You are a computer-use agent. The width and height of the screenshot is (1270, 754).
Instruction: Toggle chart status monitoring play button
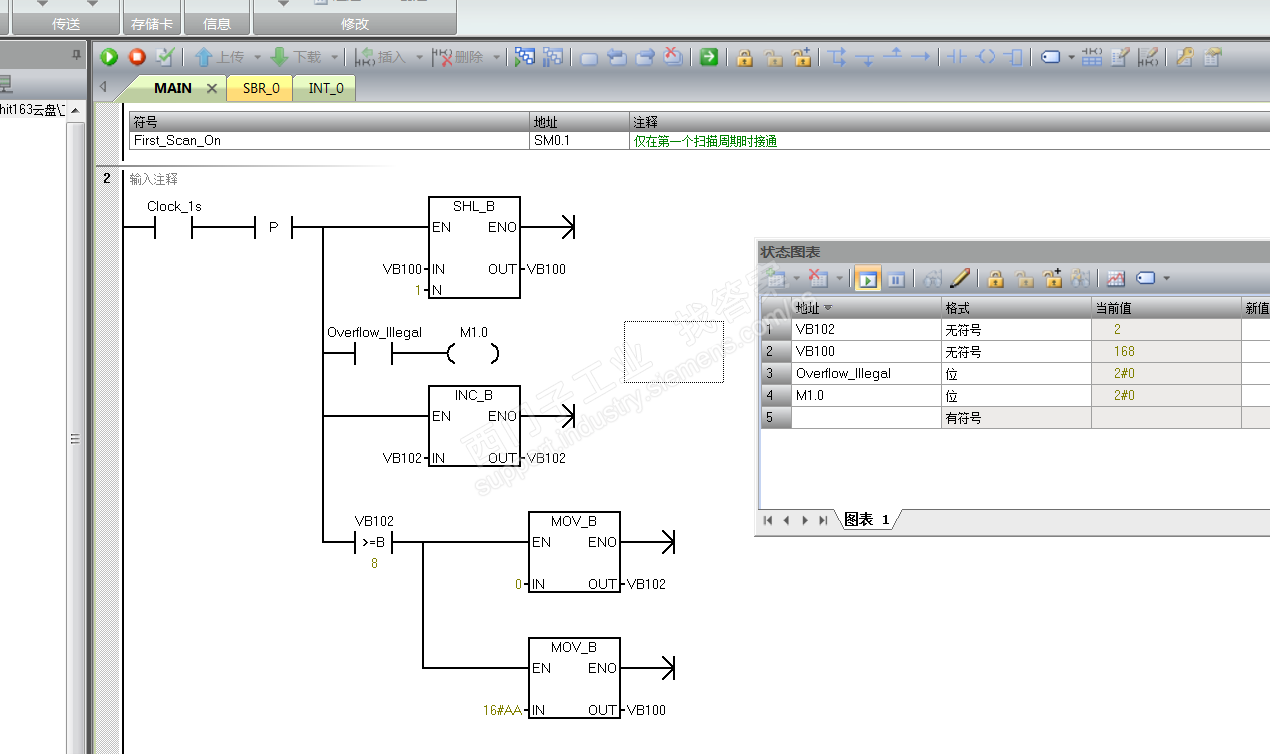point(867,279)
